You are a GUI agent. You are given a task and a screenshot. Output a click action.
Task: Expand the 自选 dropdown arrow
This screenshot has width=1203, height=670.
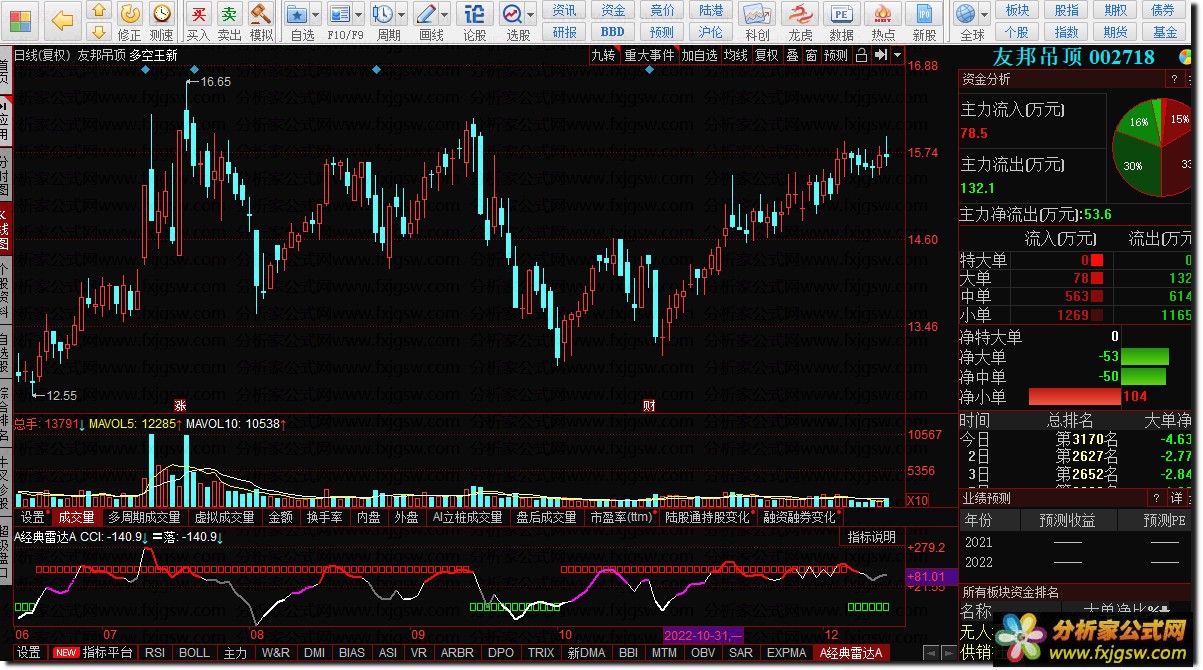pyautogui.click(x=316, y=17)
